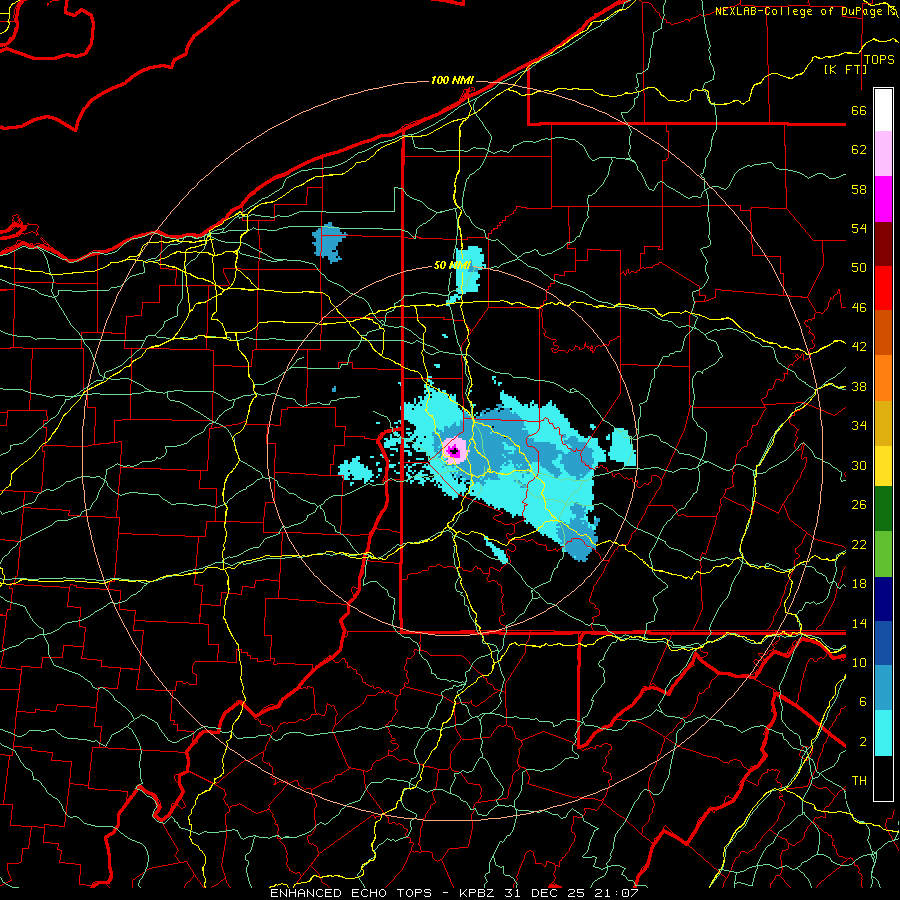Click the isolated blue echo northwest of radar

click(x=329, y=242)
